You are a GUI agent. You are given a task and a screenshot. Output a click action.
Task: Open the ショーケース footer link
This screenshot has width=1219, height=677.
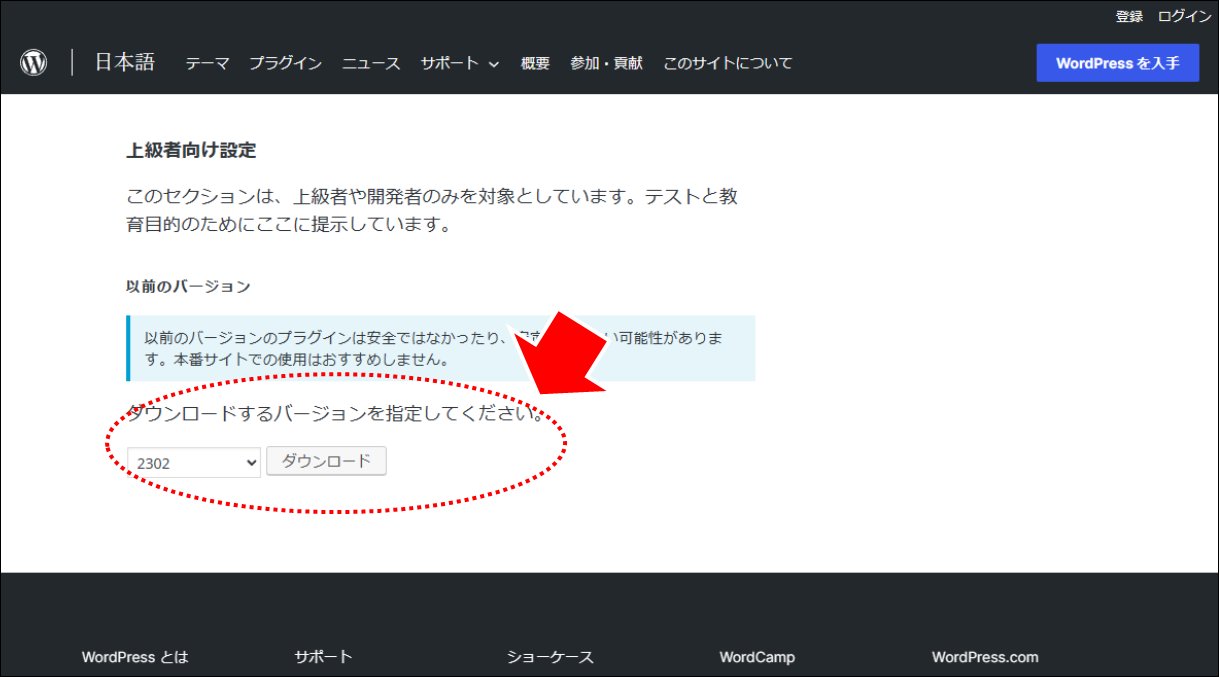(x=550, y=657)
